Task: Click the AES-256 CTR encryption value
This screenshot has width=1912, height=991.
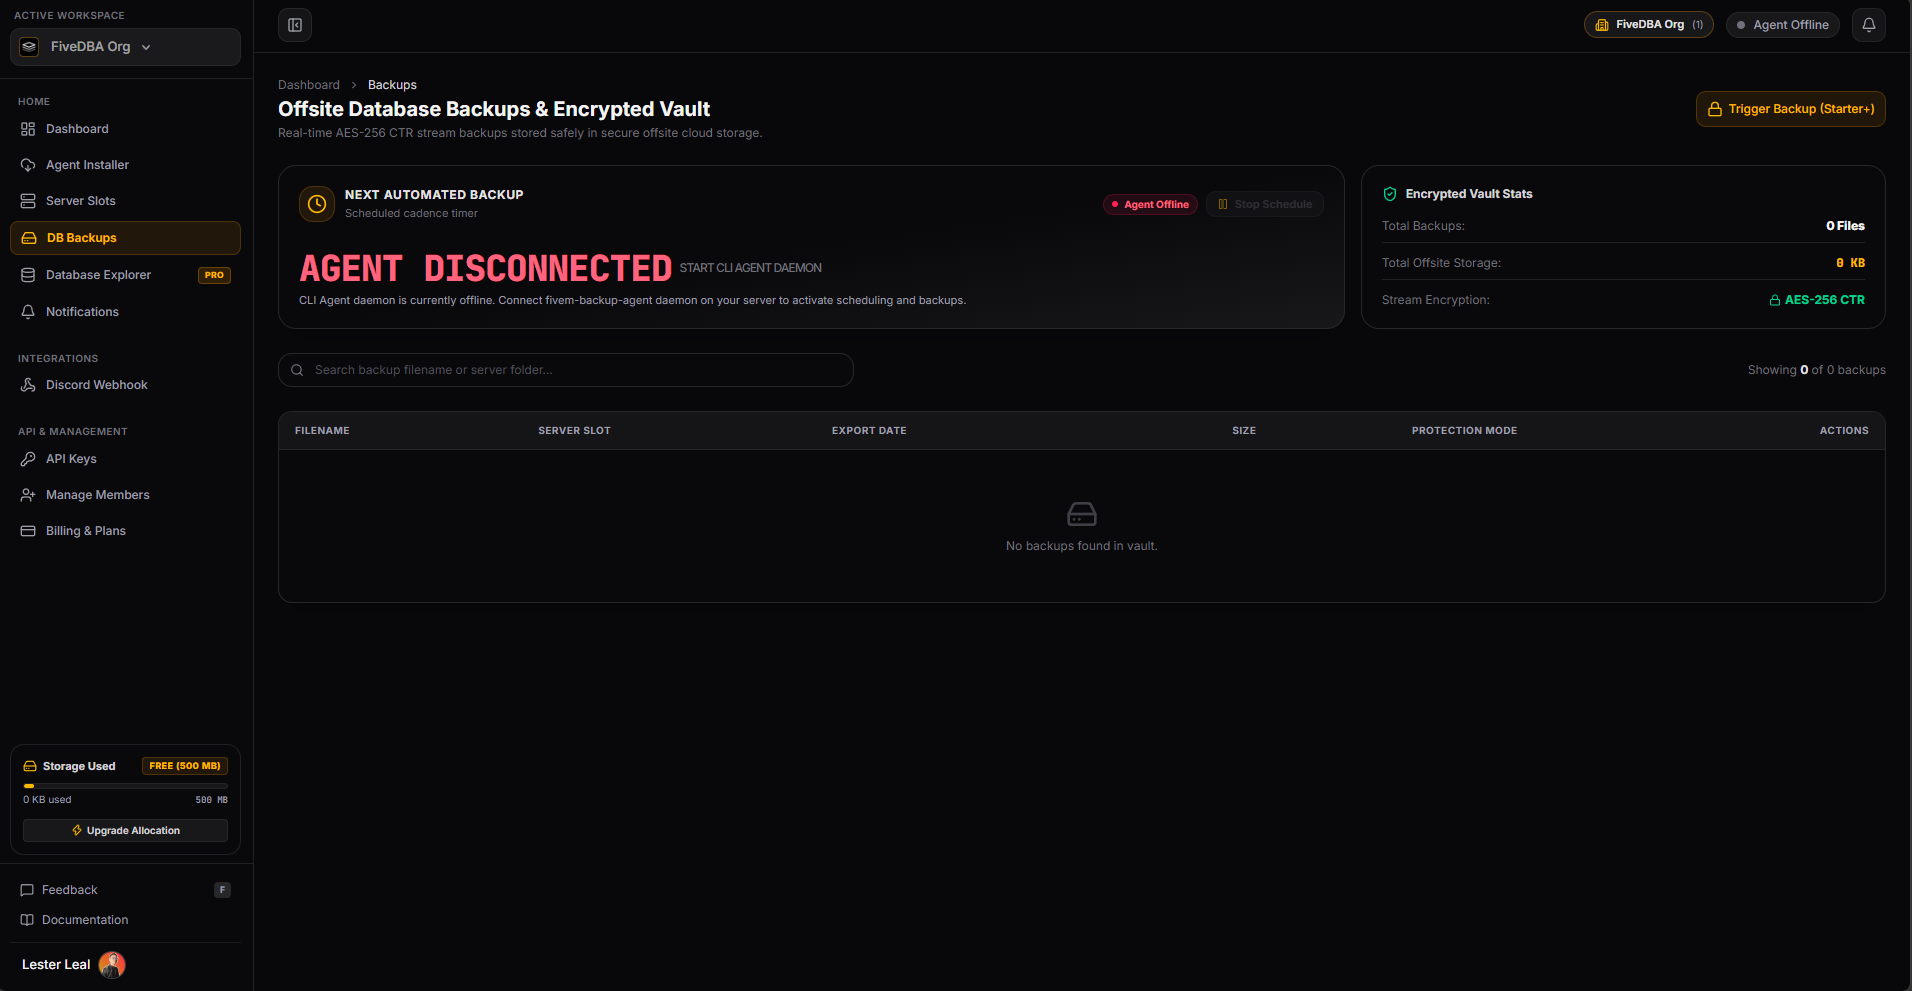Action: [1817, 300]
